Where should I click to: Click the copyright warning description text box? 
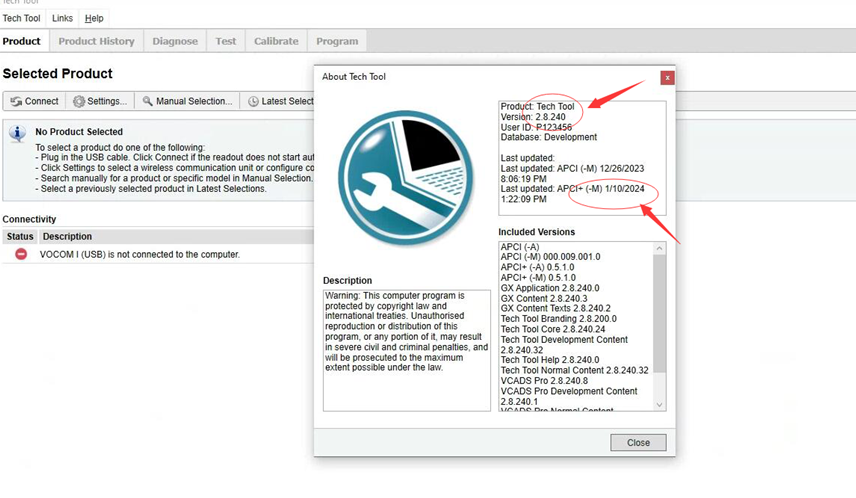(x=407, y=351)
